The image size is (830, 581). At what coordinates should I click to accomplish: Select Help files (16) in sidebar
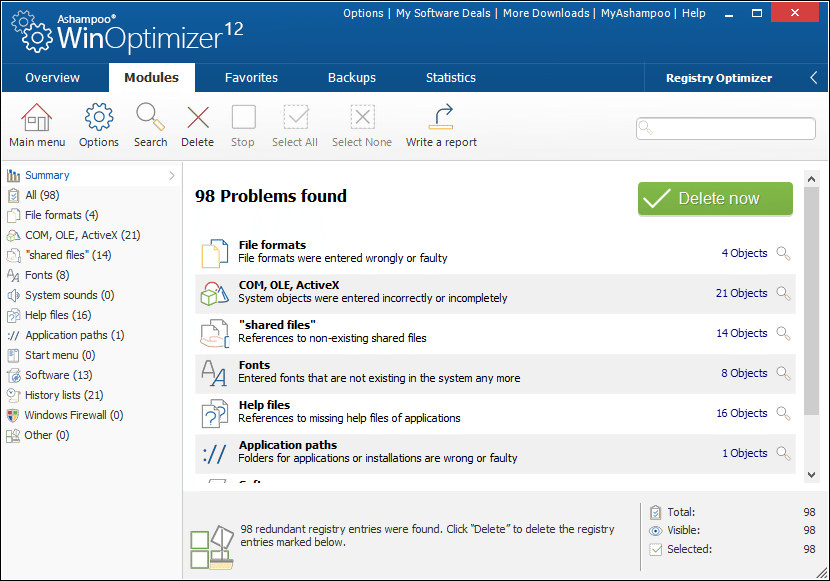(58, 315)
